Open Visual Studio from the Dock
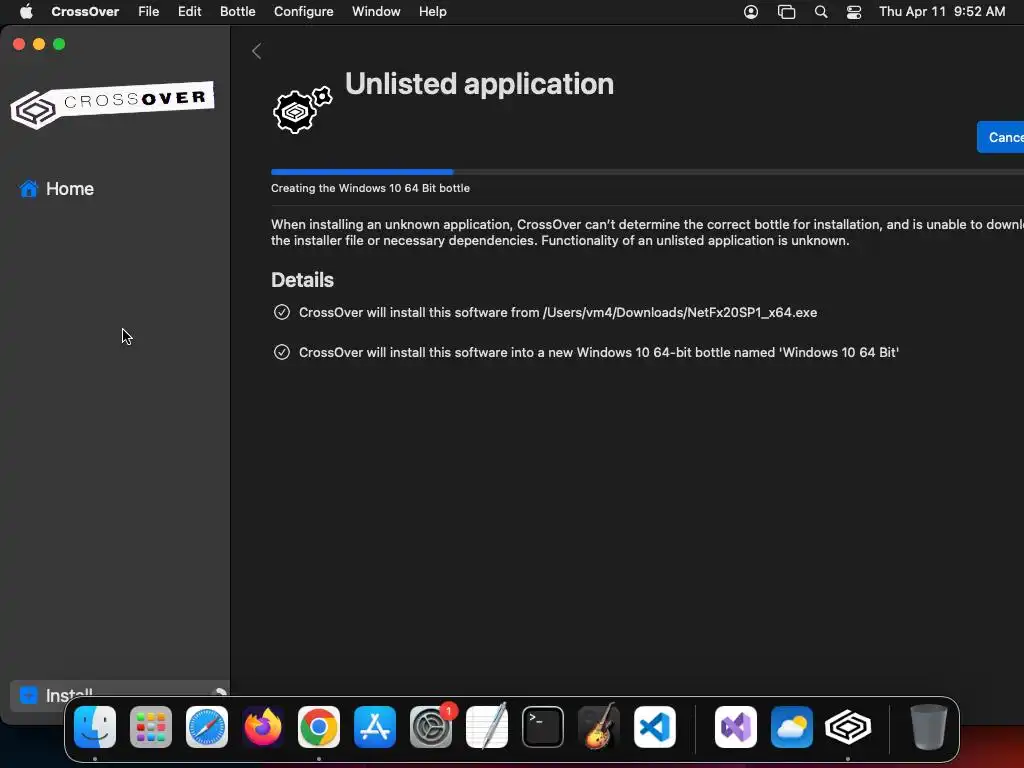Screen dimensions: 1024x768 coord(736,727)
